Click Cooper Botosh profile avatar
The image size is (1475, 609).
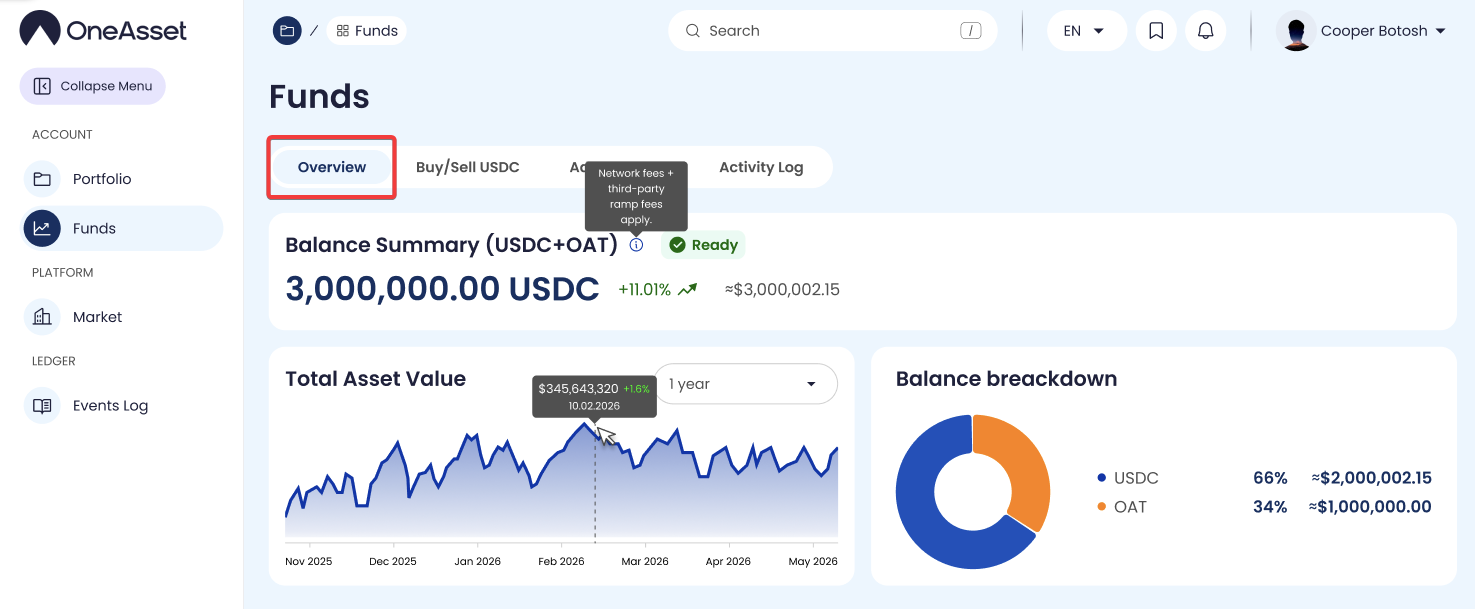[1296, 31]
